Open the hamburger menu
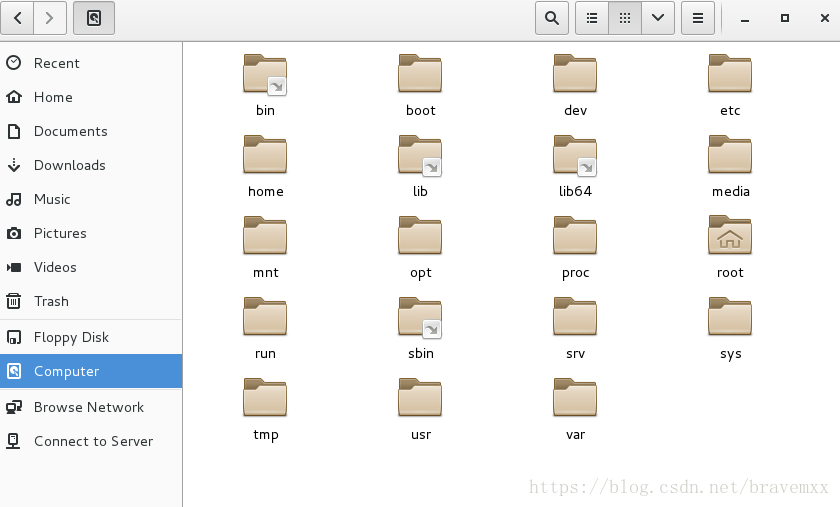The image size is (840, 507). [698, 18]
